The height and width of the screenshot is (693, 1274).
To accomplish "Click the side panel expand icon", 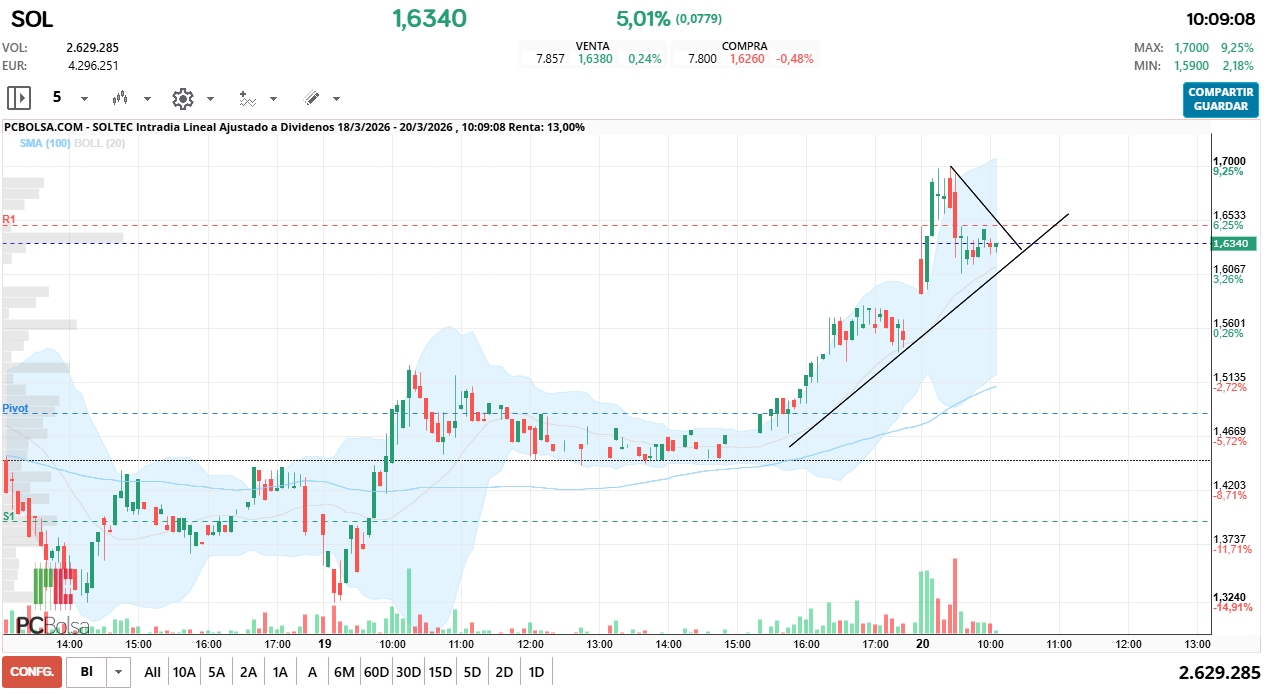I will pos(19,98).
